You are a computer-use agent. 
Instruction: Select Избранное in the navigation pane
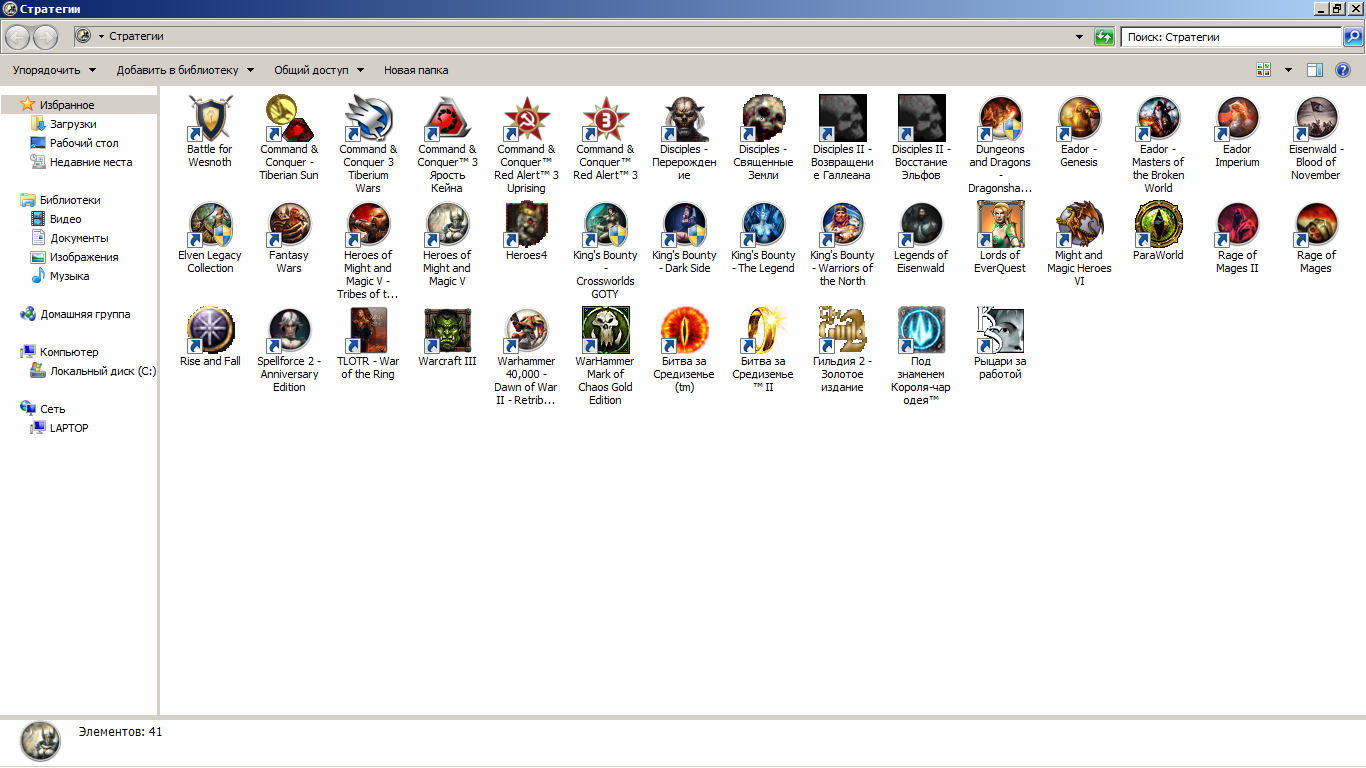68,105
